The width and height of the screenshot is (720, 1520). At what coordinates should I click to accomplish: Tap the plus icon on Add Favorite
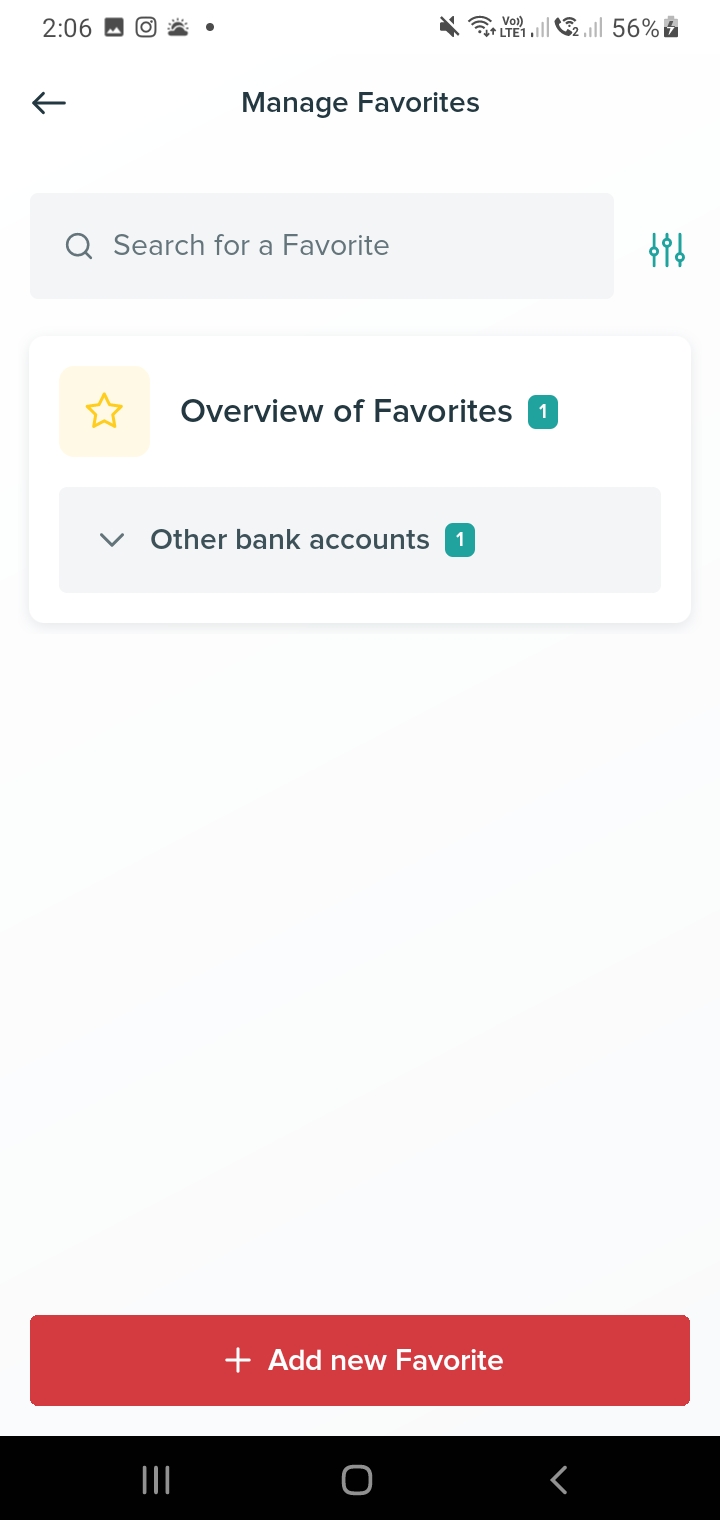click(238, 1360)
